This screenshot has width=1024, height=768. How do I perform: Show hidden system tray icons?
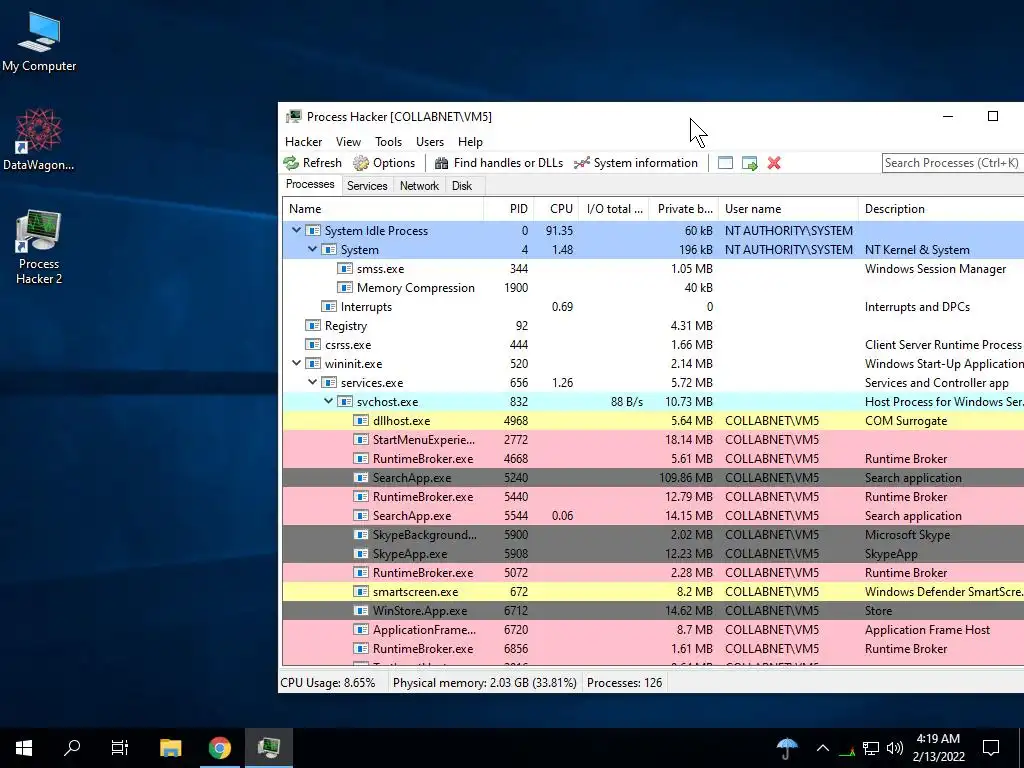823,748
